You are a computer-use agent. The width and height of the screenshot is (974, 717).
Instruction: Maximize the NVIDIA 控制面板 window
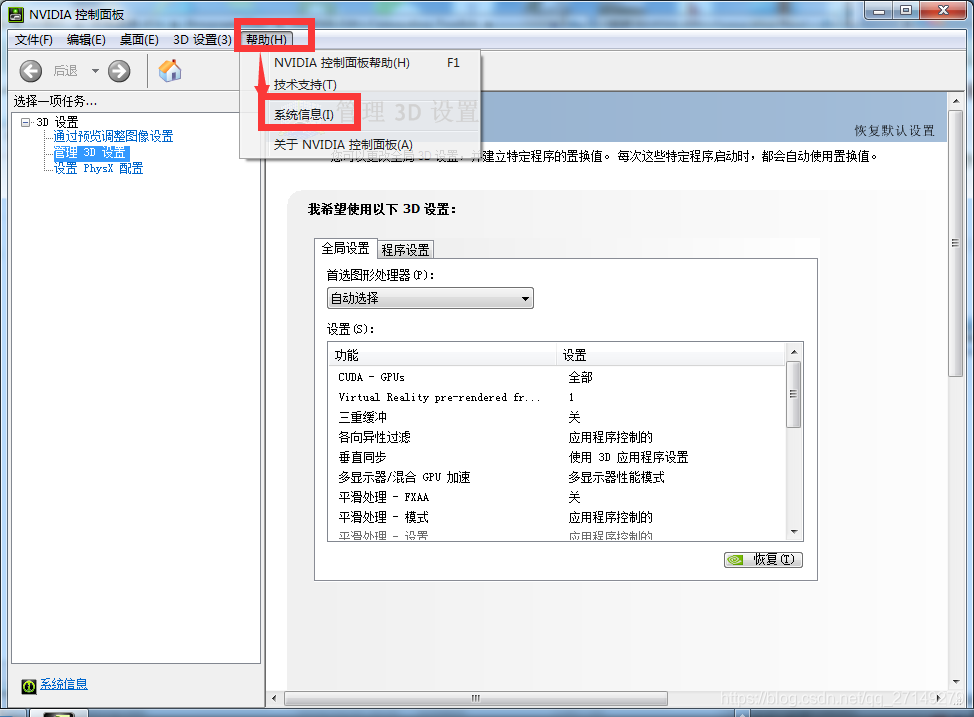coord(906,10)
